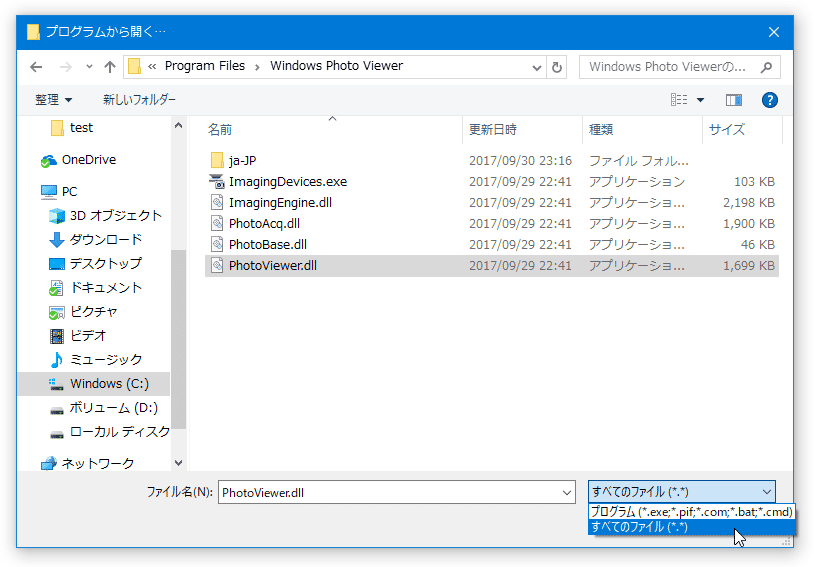This screenshot has width=814, height=567.
Task: Change view with the view icon
Action: 679,99
